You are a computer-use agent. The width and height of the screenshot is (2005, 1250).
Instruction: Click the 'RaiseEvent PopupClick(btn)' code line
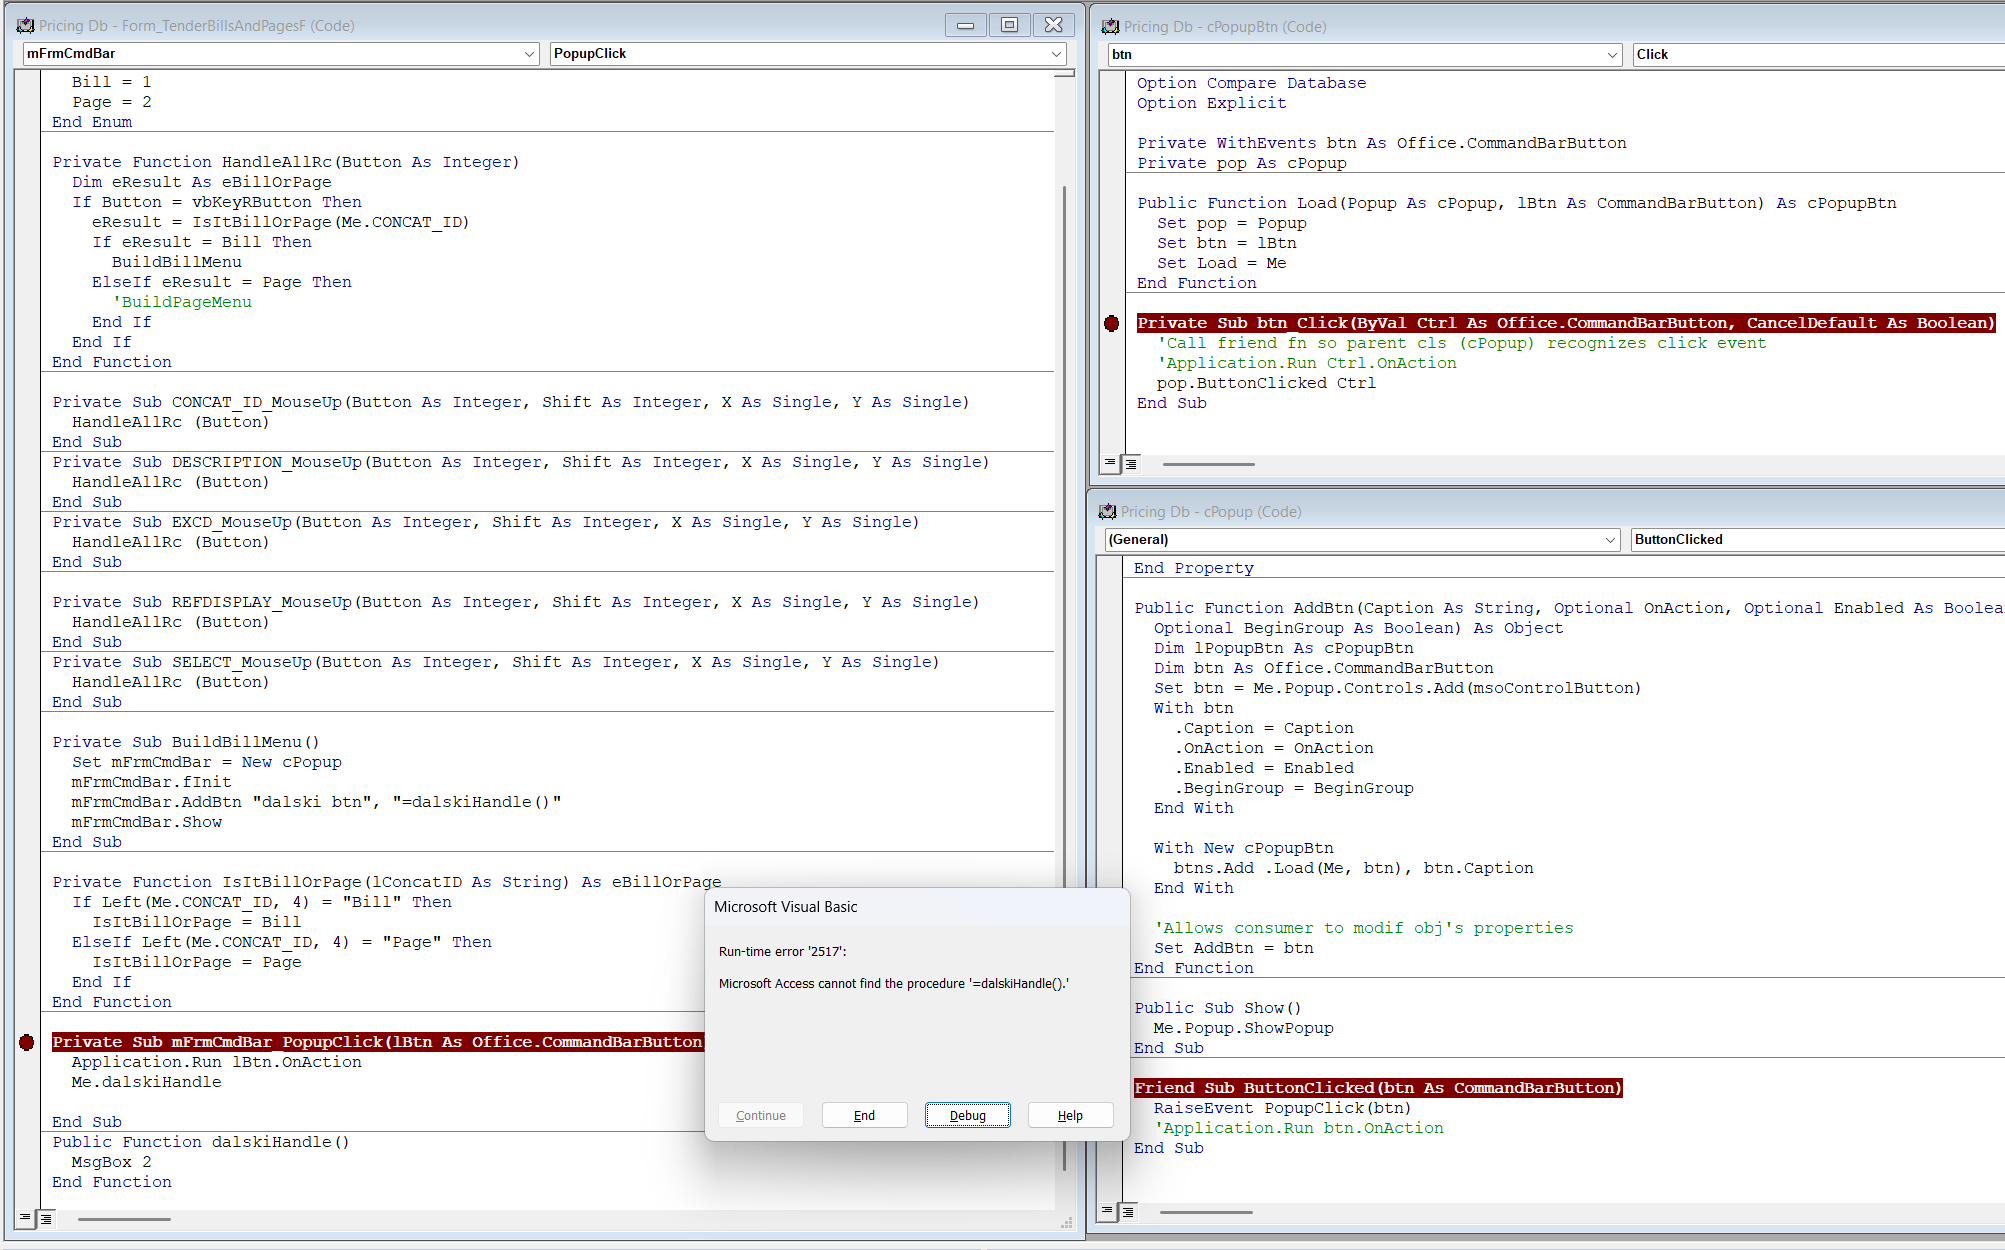click(x=1282, y=1108)
